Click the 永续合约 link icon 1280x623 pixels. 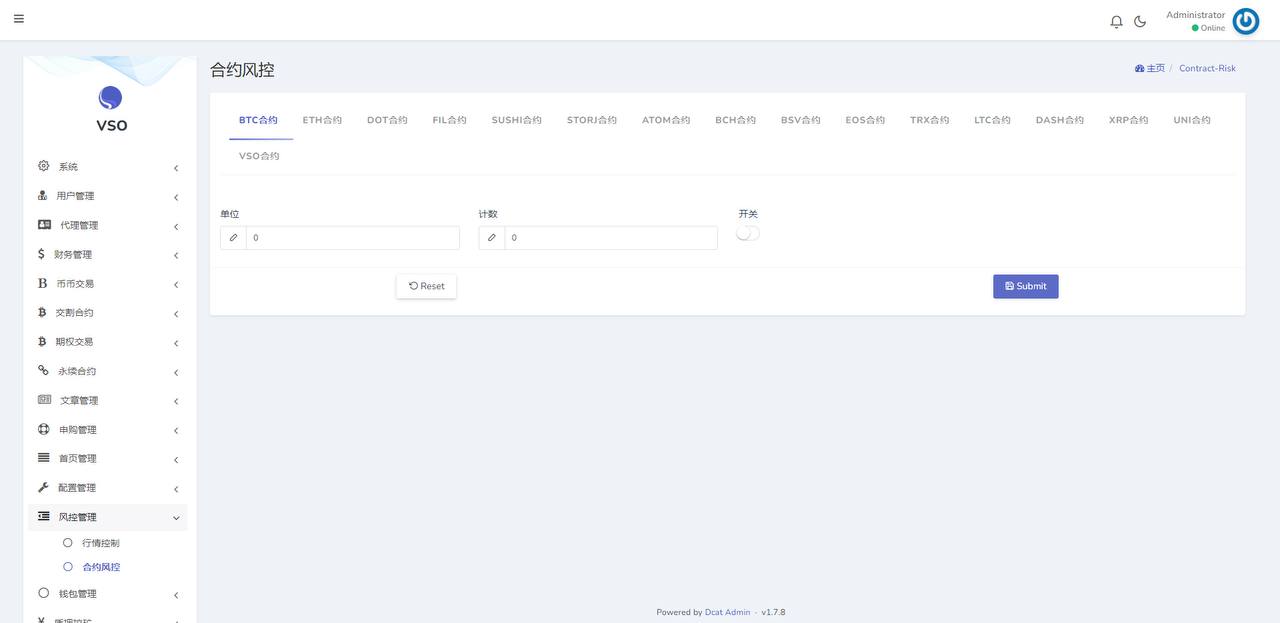click(43, 370)
